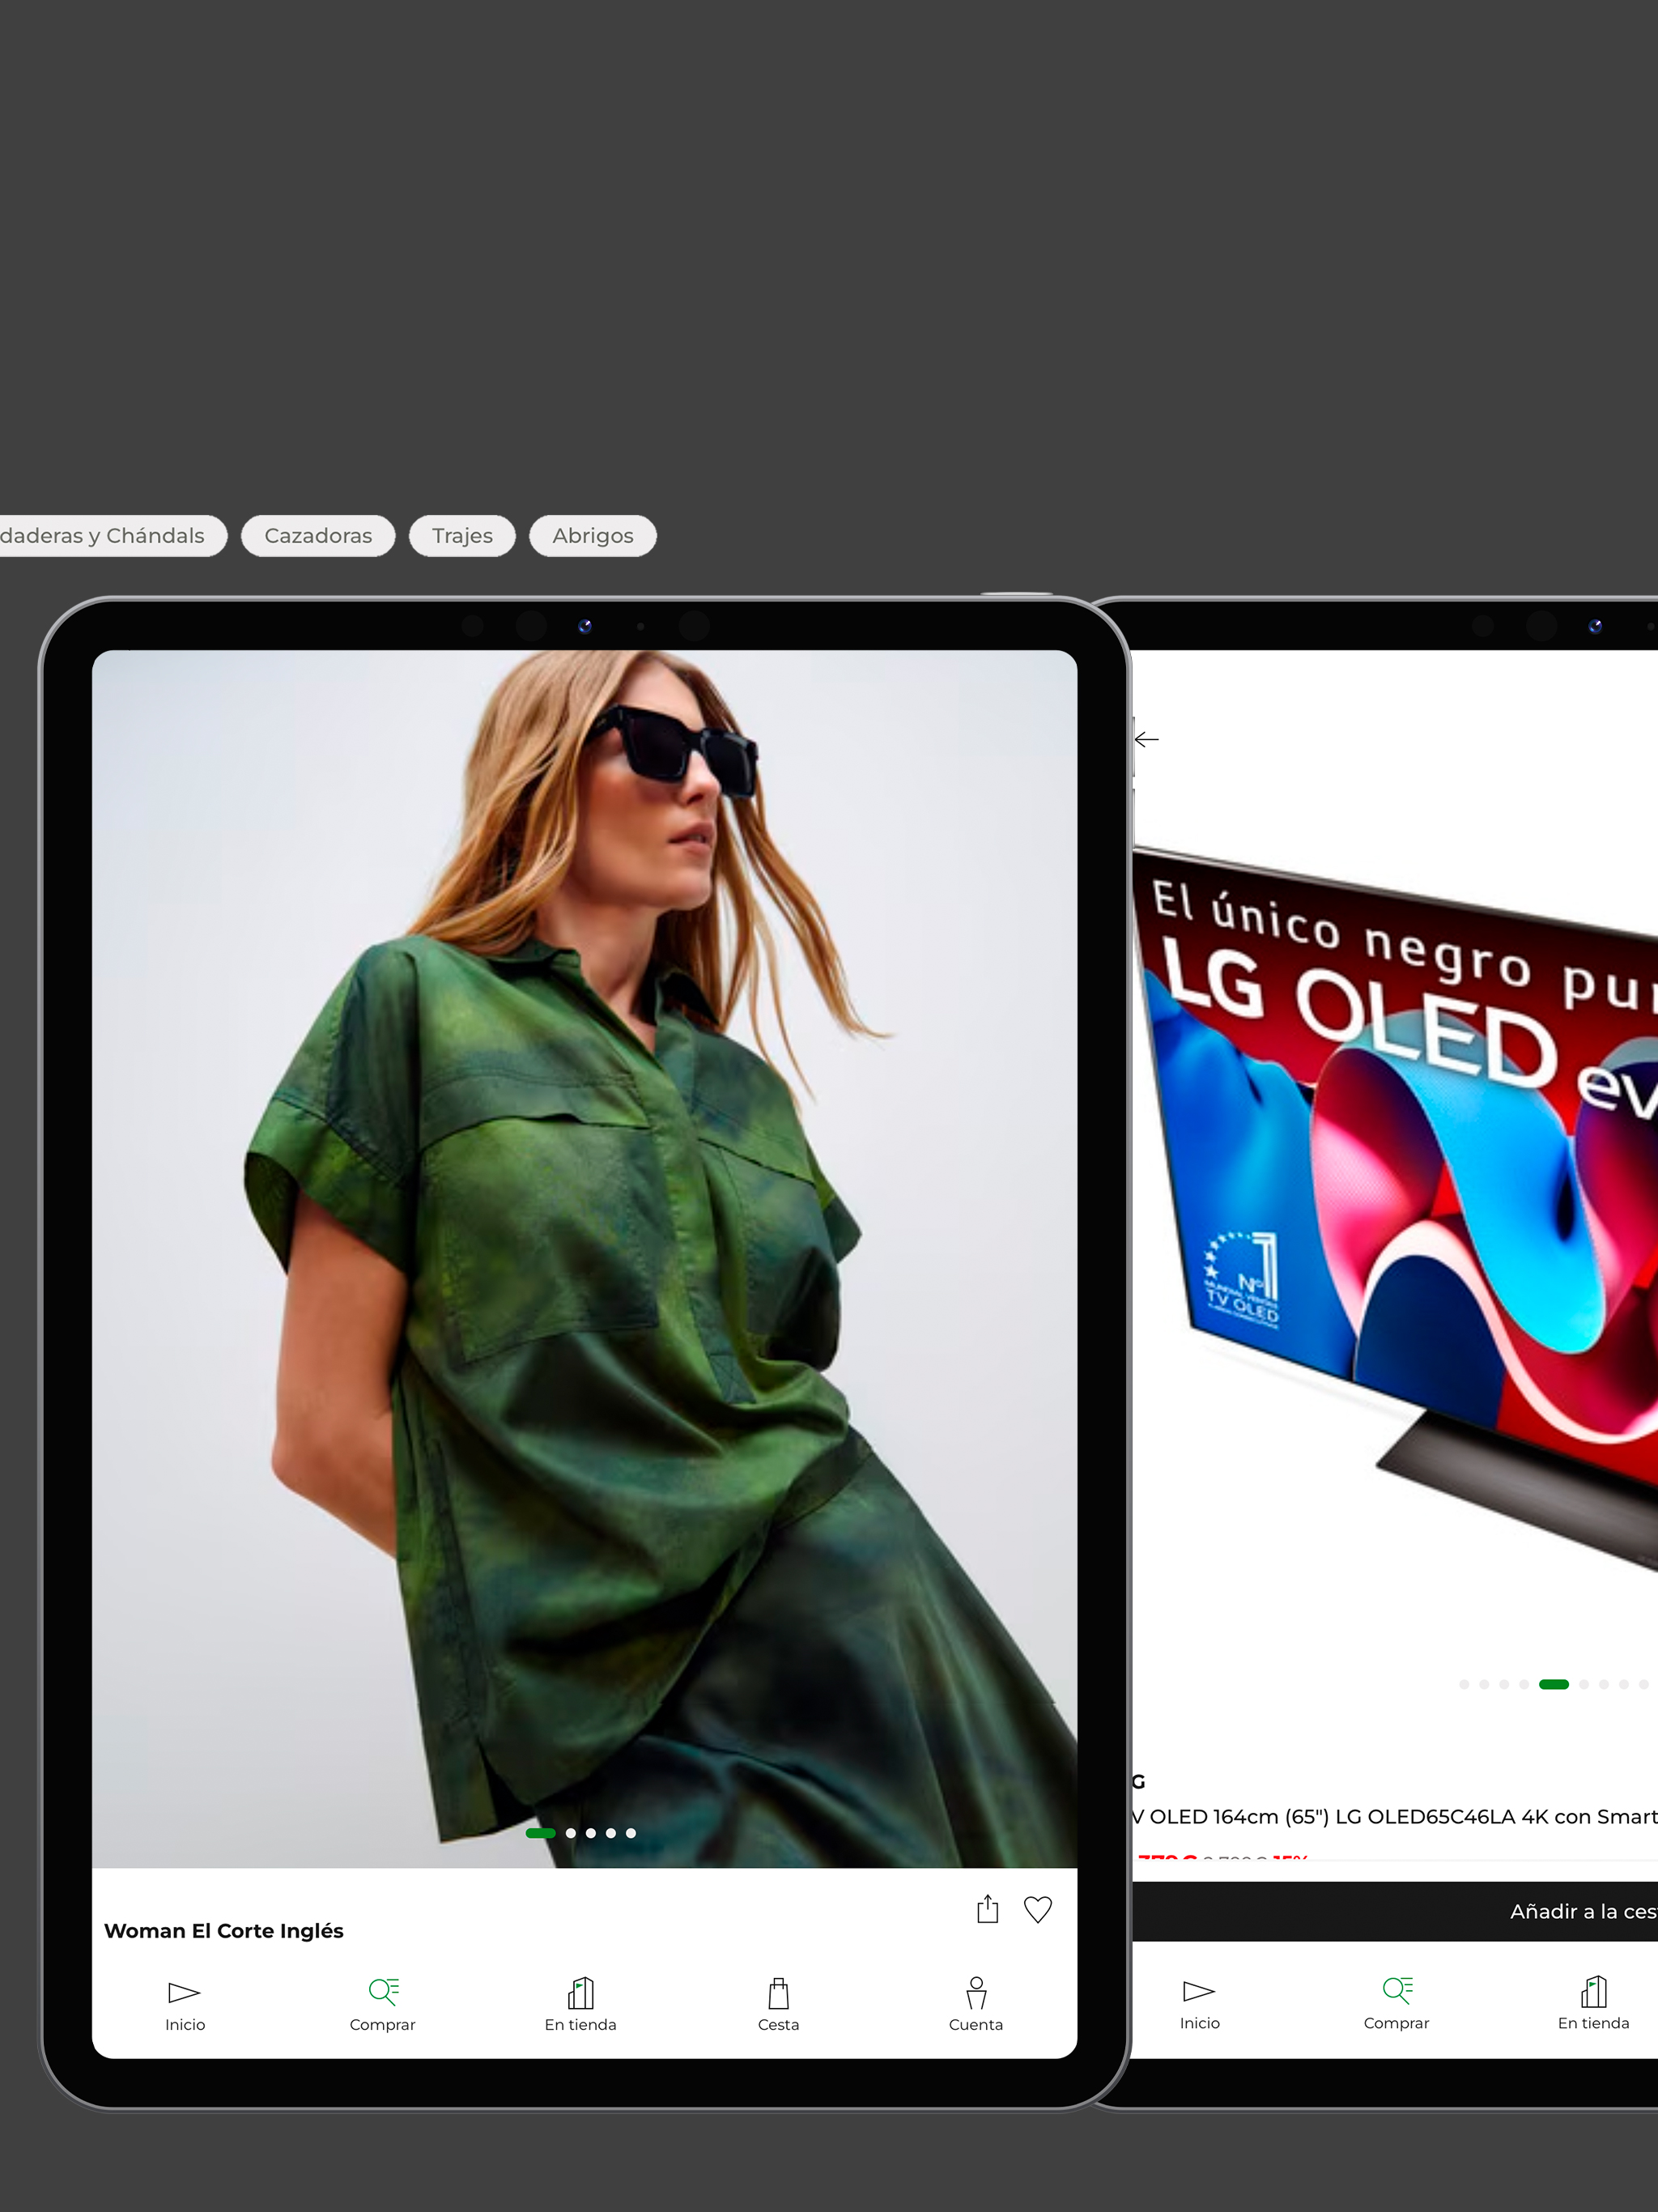The width and height of the screenshot is (1658, 2212).
Task: Select the Cazadoras category chip
Action: (x=318, y=536)
